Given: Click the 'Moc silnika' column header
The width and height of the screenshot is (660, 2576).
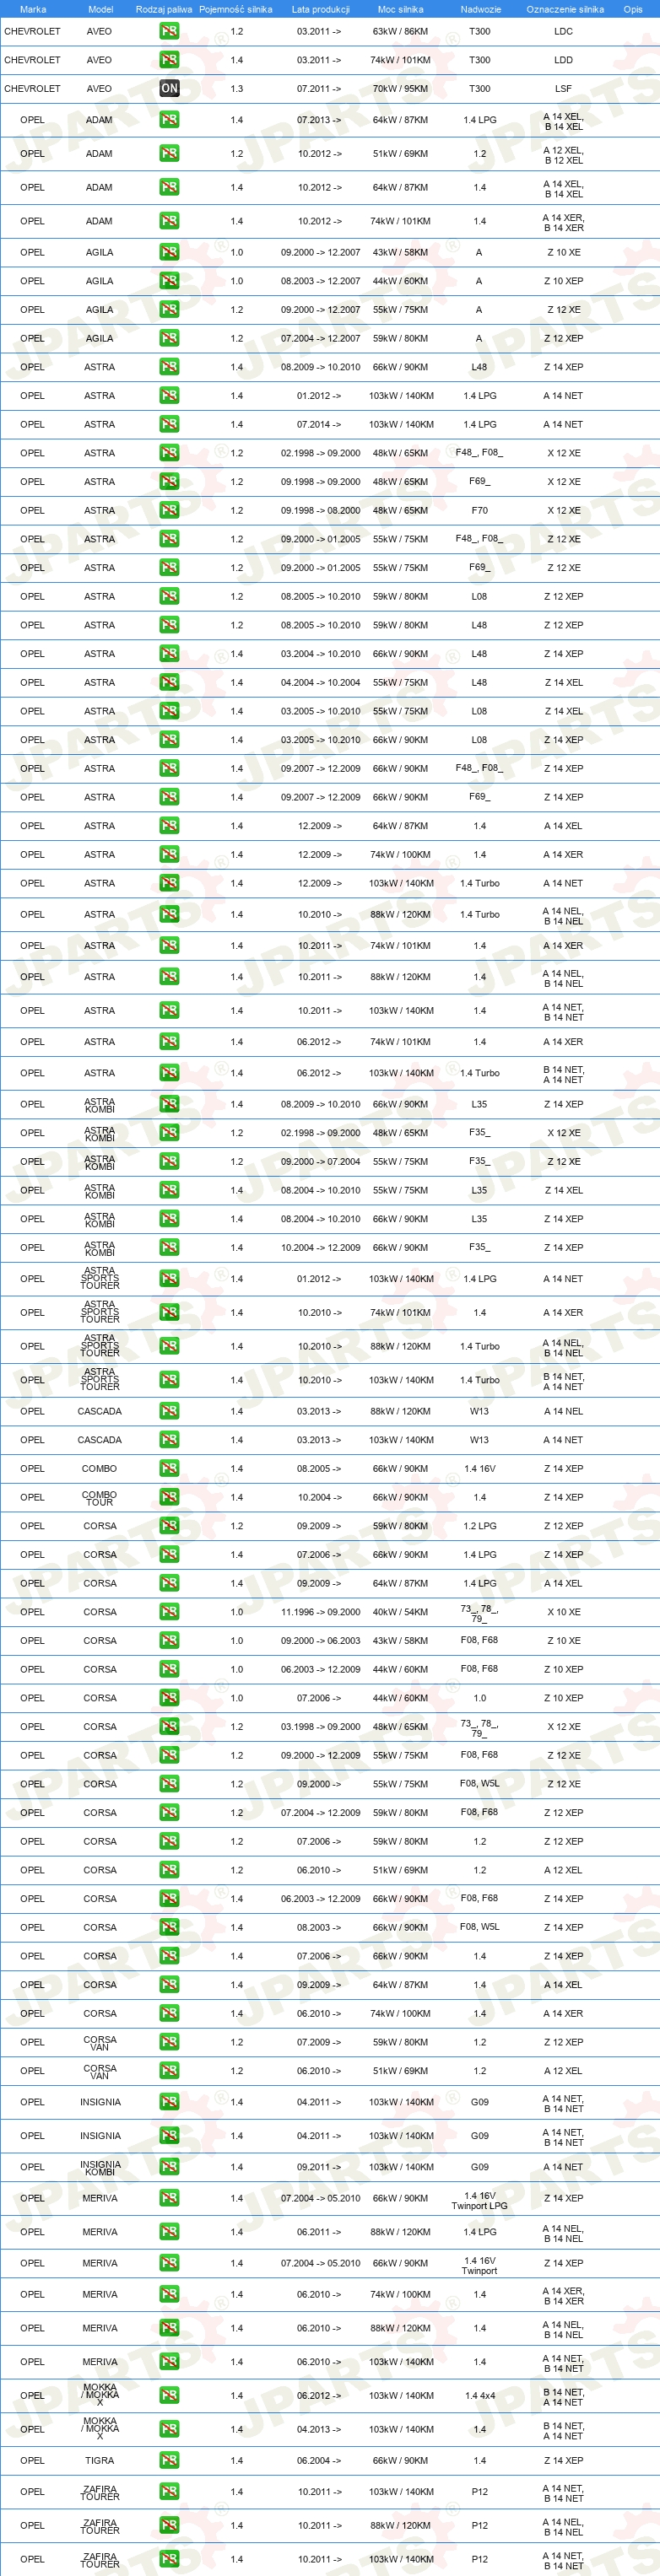Looking at the screenshot, I should click(x=400, y=9).
